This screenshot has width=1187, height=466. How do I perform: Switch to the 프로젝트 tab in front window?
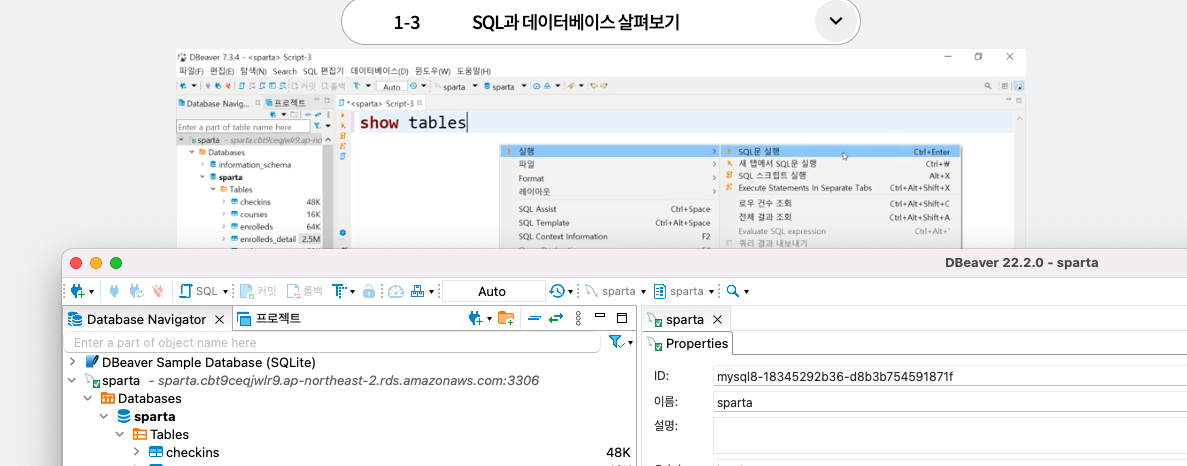pos(269,319)
